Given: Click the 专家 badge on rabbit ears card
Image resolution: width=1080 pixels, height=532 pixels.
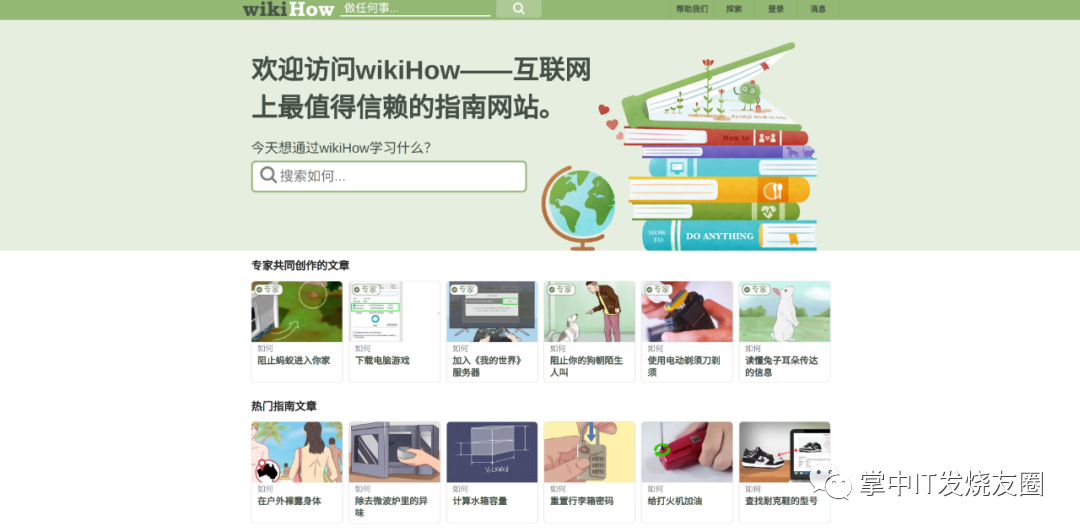Looking at the screenshot, I should [756, 289].
